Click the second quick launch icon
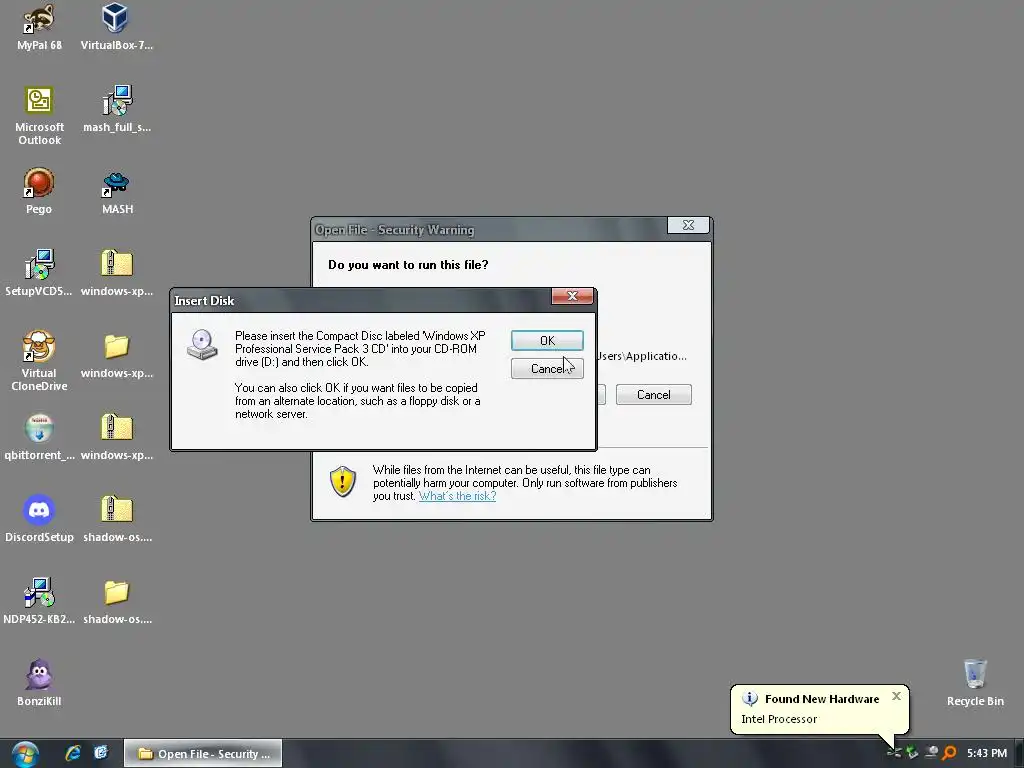 [x=101, y=753]
